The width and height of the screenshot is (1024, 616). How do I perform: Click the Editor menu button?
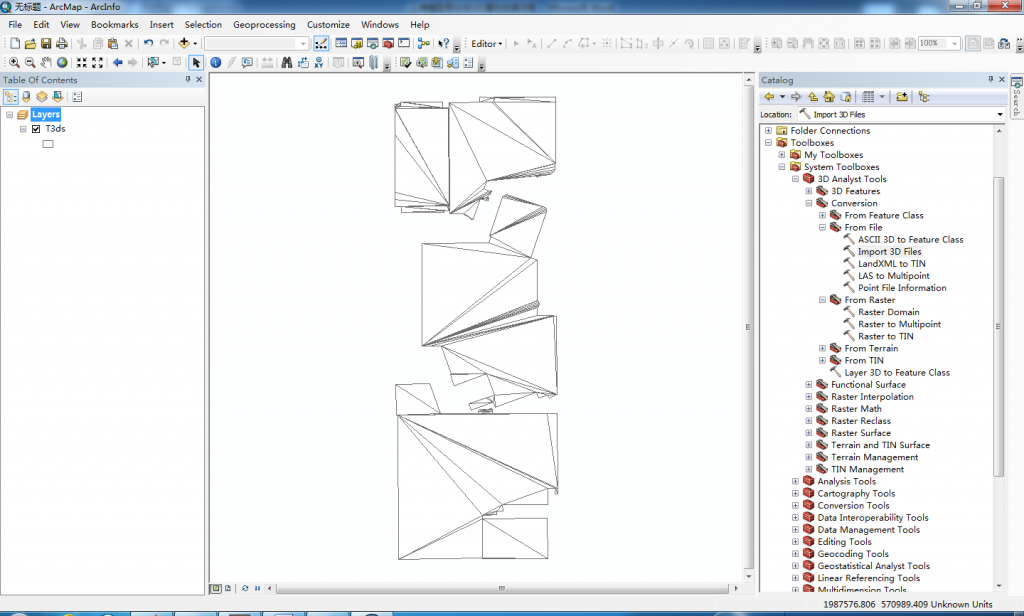point(487,44)
